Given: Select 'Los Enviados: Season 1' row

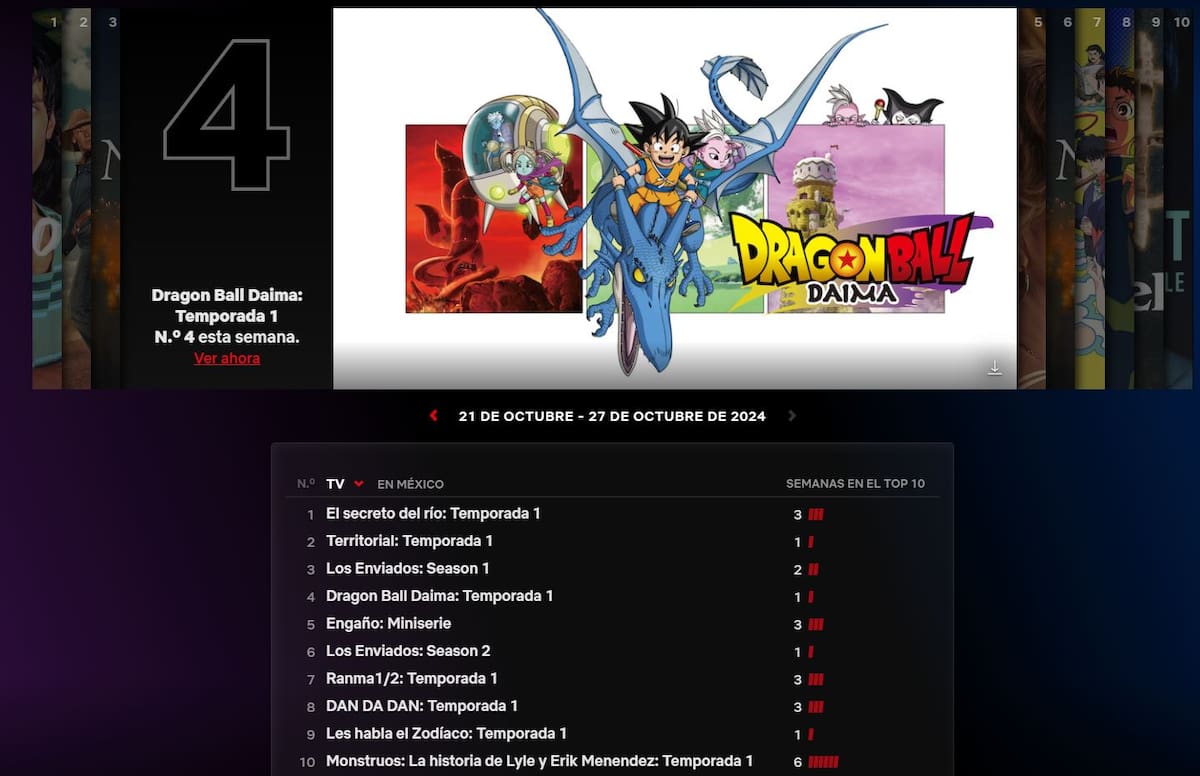Looking at the screenshot, I should point(612,569).
